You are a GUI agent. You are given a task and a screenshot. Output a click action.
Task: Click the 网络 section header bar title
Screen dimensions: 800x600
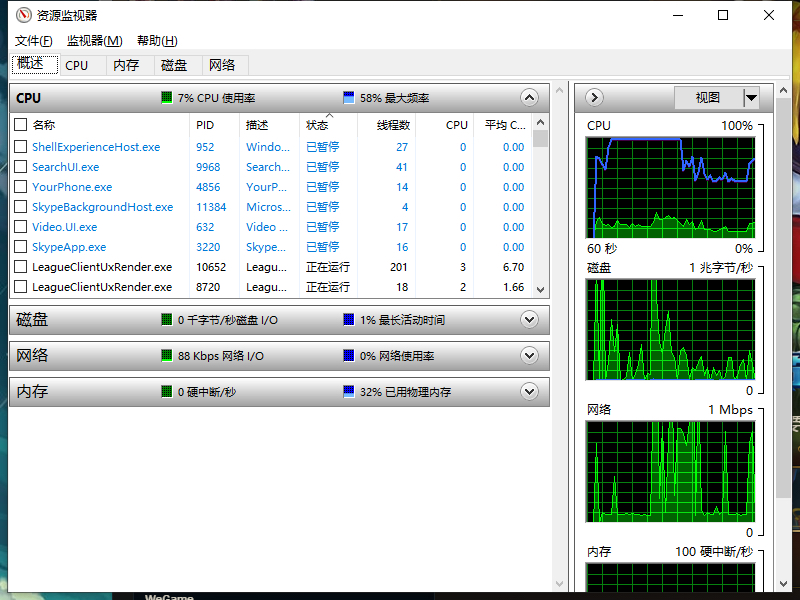tap(32, 356)
